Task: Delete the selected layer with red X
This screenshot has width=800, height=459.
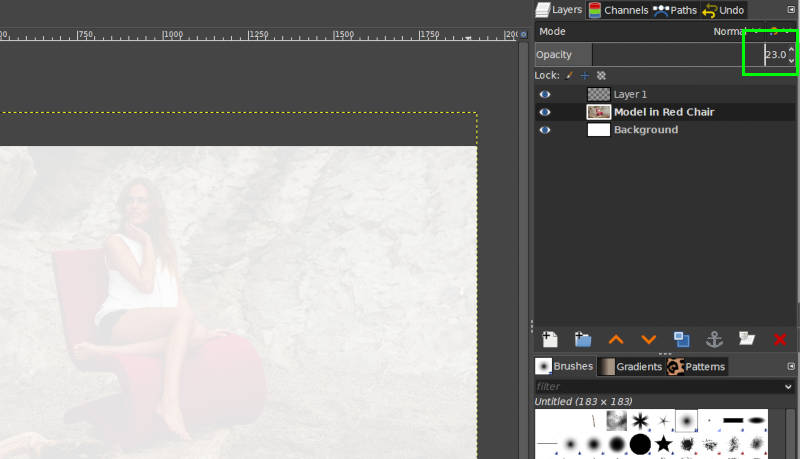Action: [780, 339]
